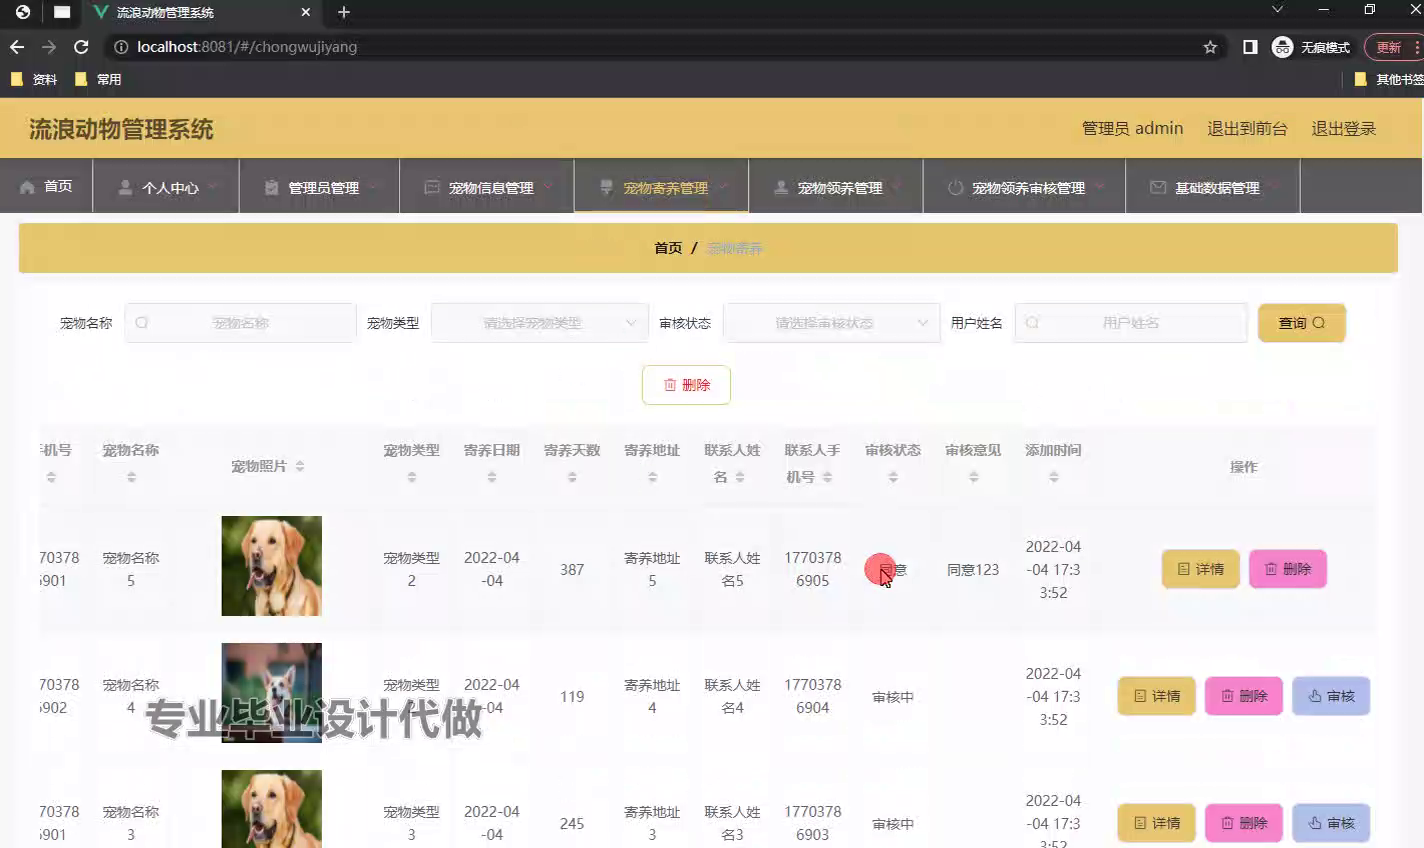Click 119 寄养天数 cell
This screenshot has height=848, width=1424.
tap(572, 696)
